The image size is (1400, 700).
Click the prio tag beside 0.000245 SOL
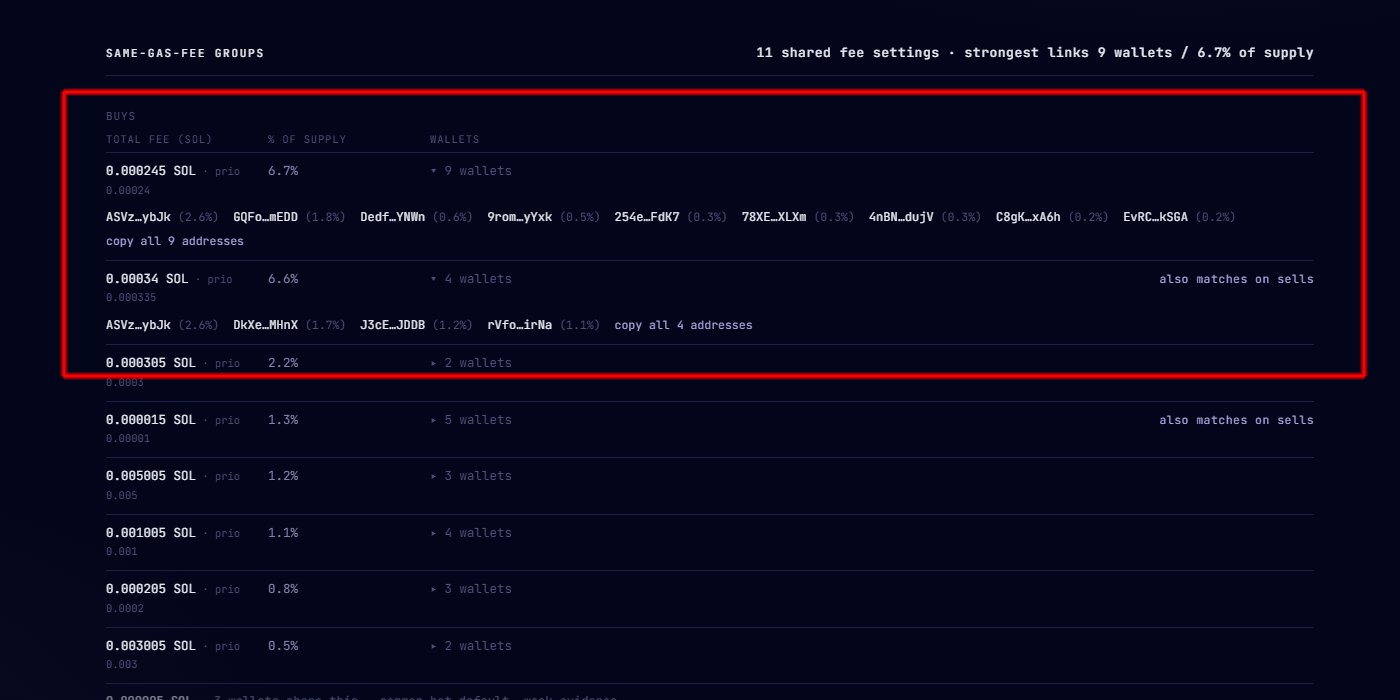pos(226,171)
